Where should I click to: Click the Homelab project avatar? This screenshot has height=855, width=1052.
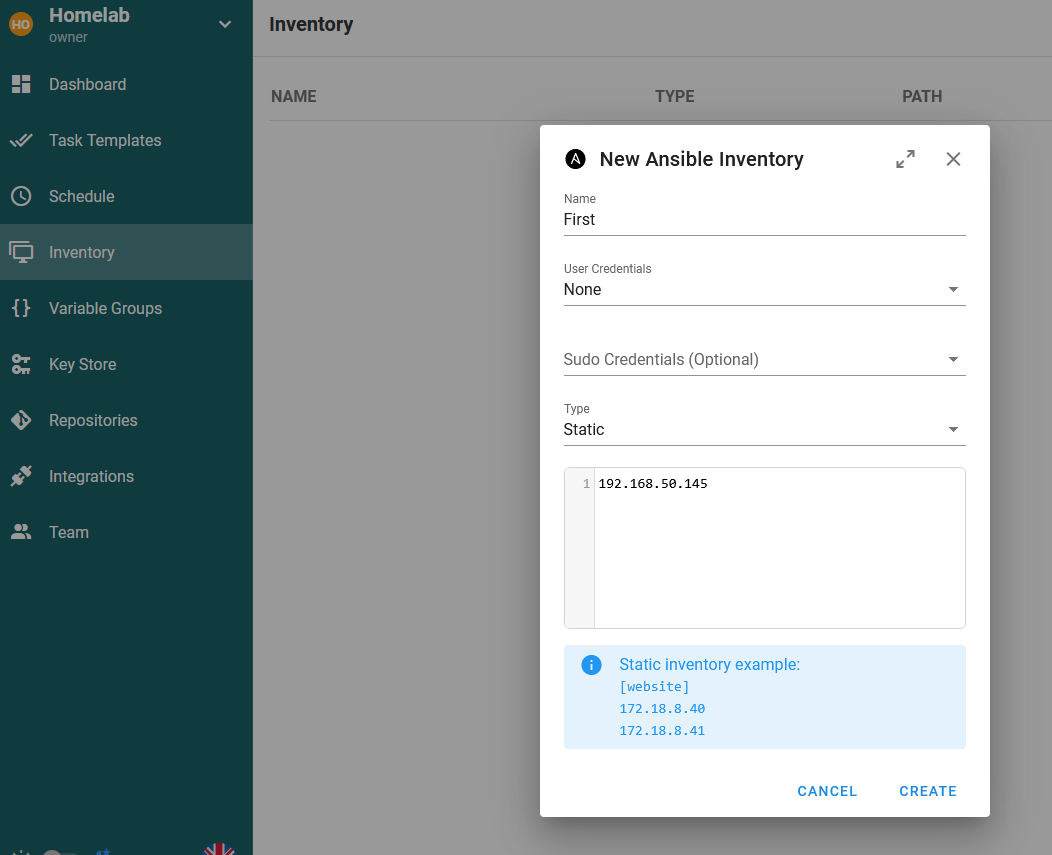coord(21,25)
